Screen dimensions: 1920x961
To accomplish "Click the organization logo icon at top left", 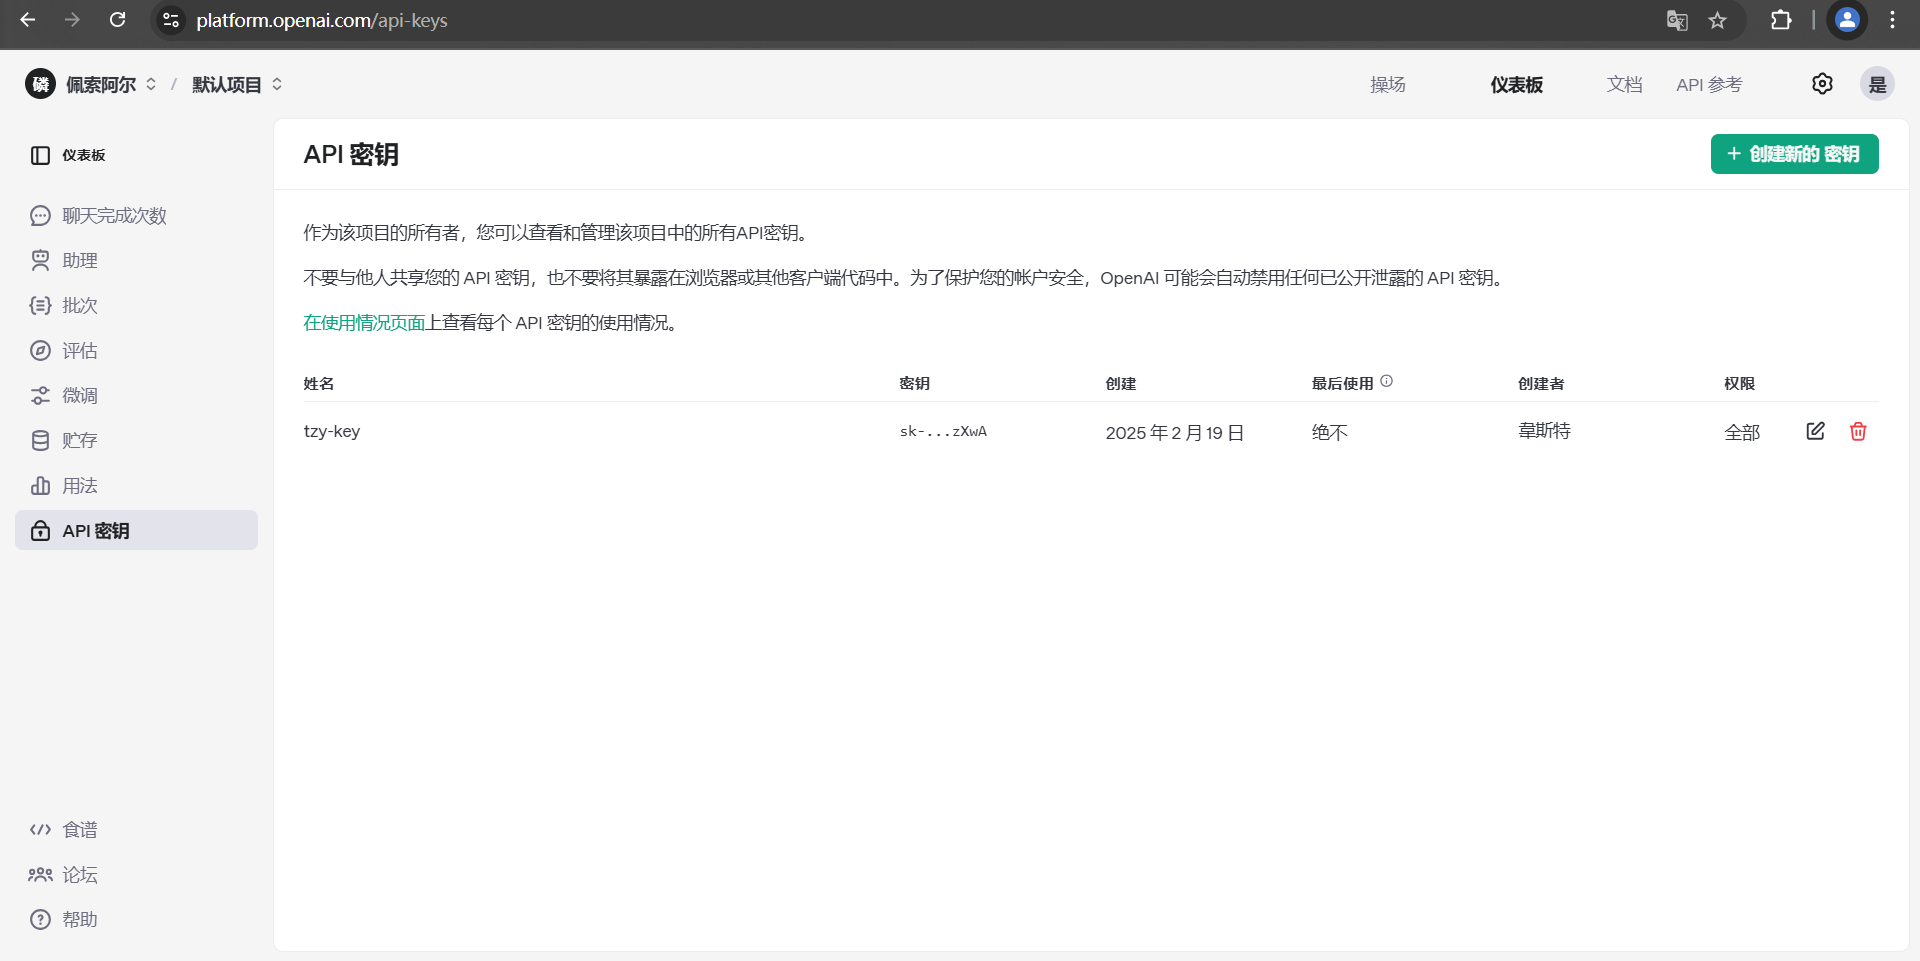I will [x=40, y=84].
